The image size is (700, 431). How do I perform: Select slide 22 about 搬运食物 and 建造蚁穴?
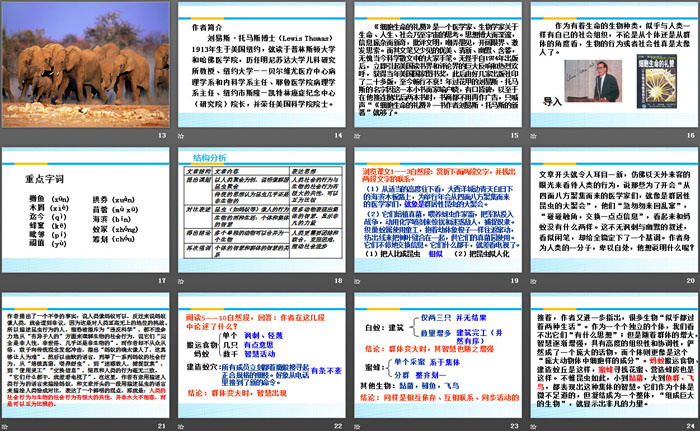point(262,356)
